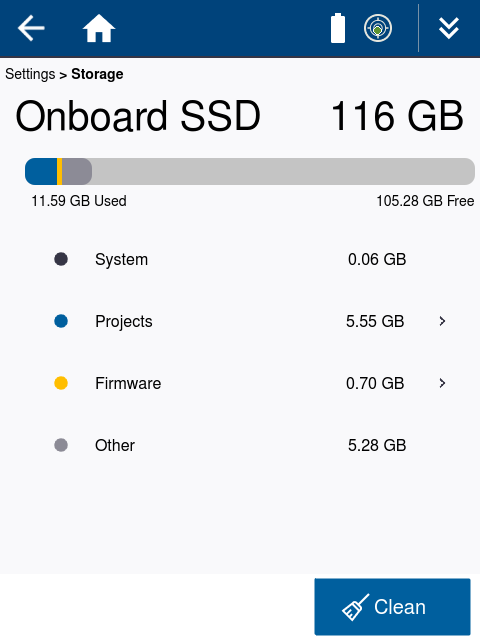480x640 pixels.
Task: Click the dark System color dot
Action: (x=61, y=259)
